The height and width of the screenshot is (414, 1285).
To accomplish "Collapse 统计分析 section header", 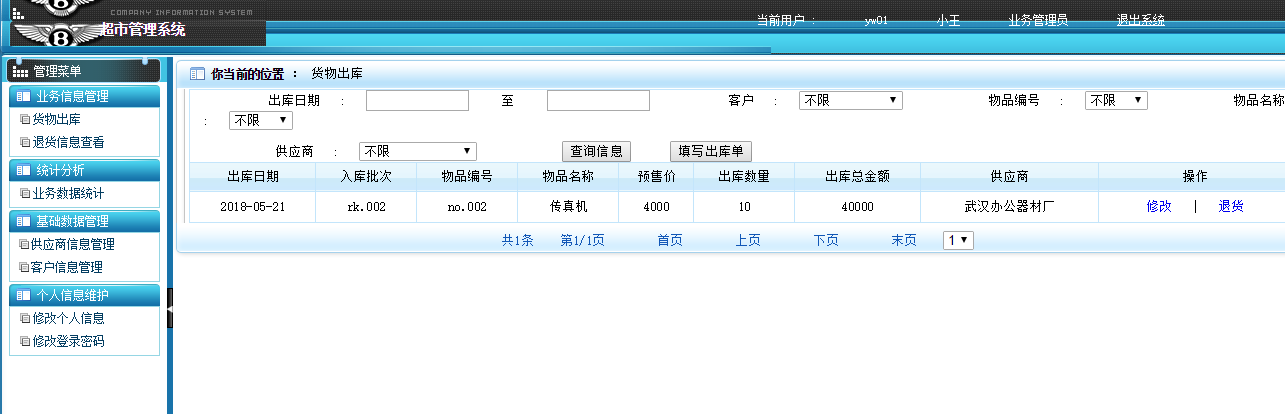I will coord(83,170).
